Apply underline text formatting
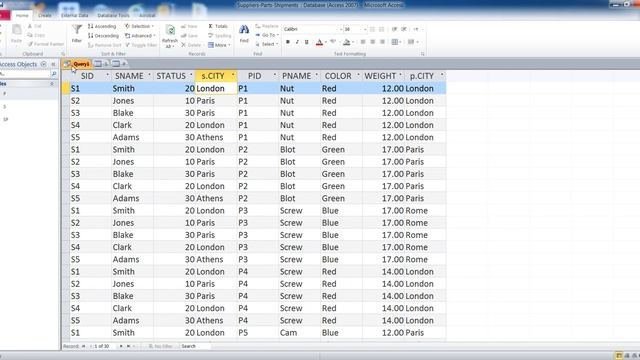 [307, 42]
